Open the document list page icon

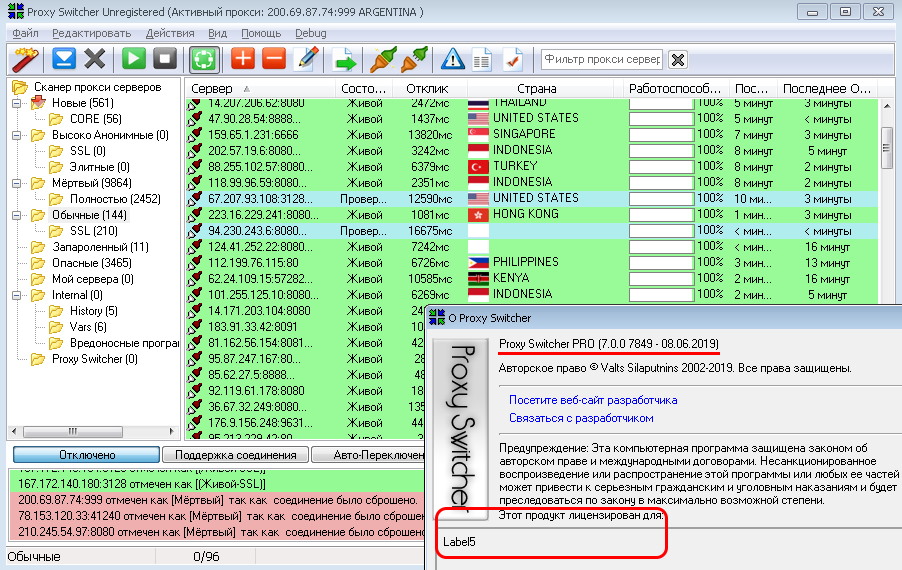[482, 60]
